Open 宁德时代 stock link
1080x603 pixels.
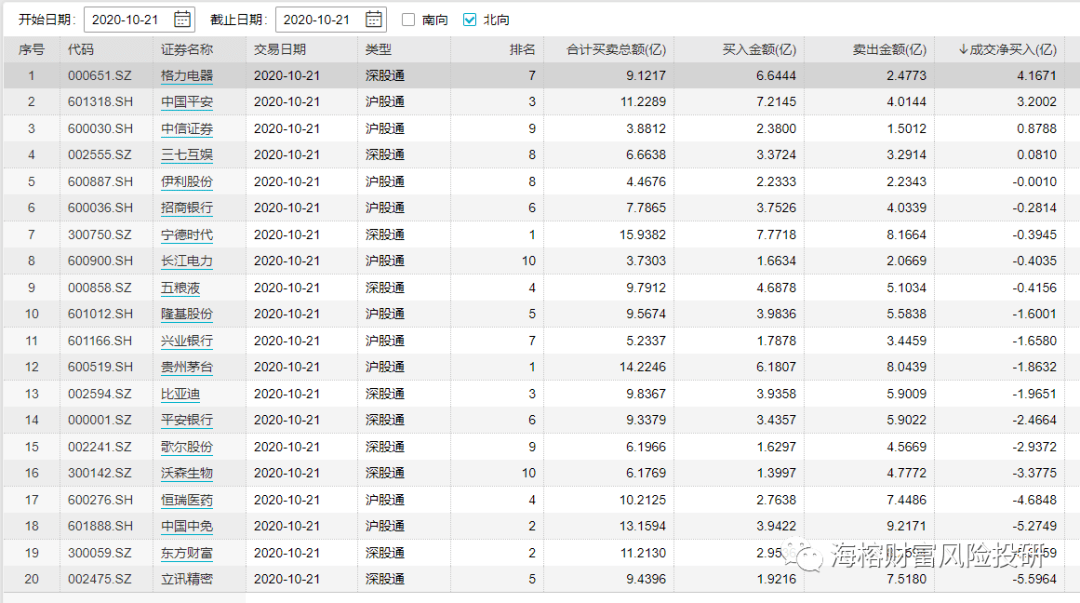tap(187, 235)
